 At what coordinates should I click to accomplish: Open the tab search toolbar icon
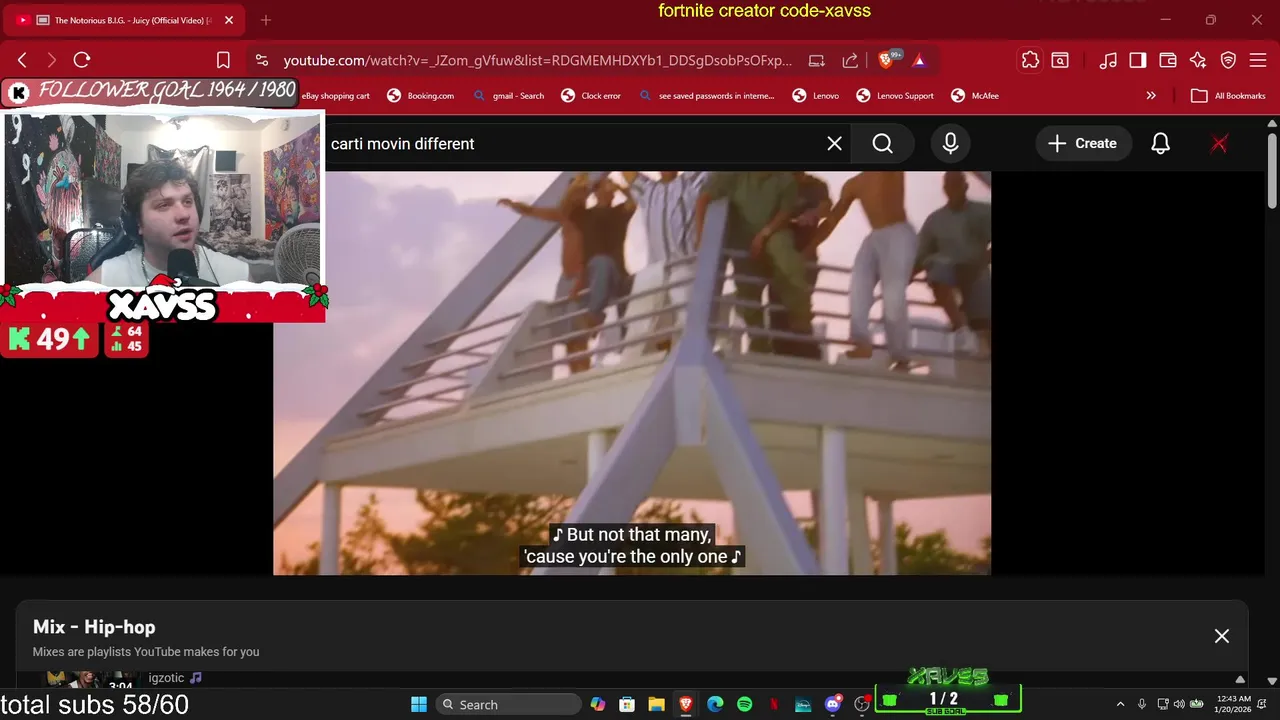[x=1060, y=60]
